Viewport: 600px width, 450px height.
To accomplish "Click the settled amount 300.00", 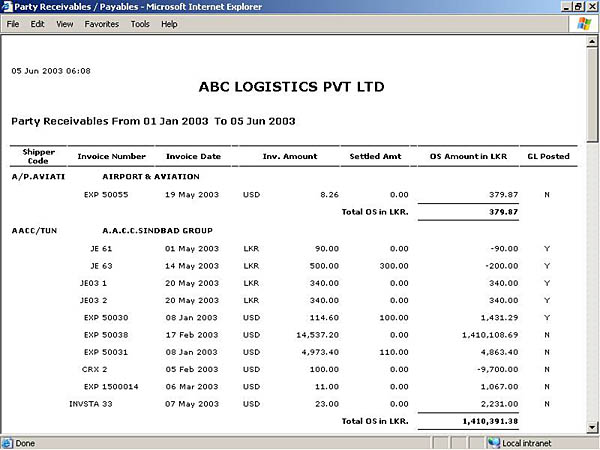I will coord(394,266).
